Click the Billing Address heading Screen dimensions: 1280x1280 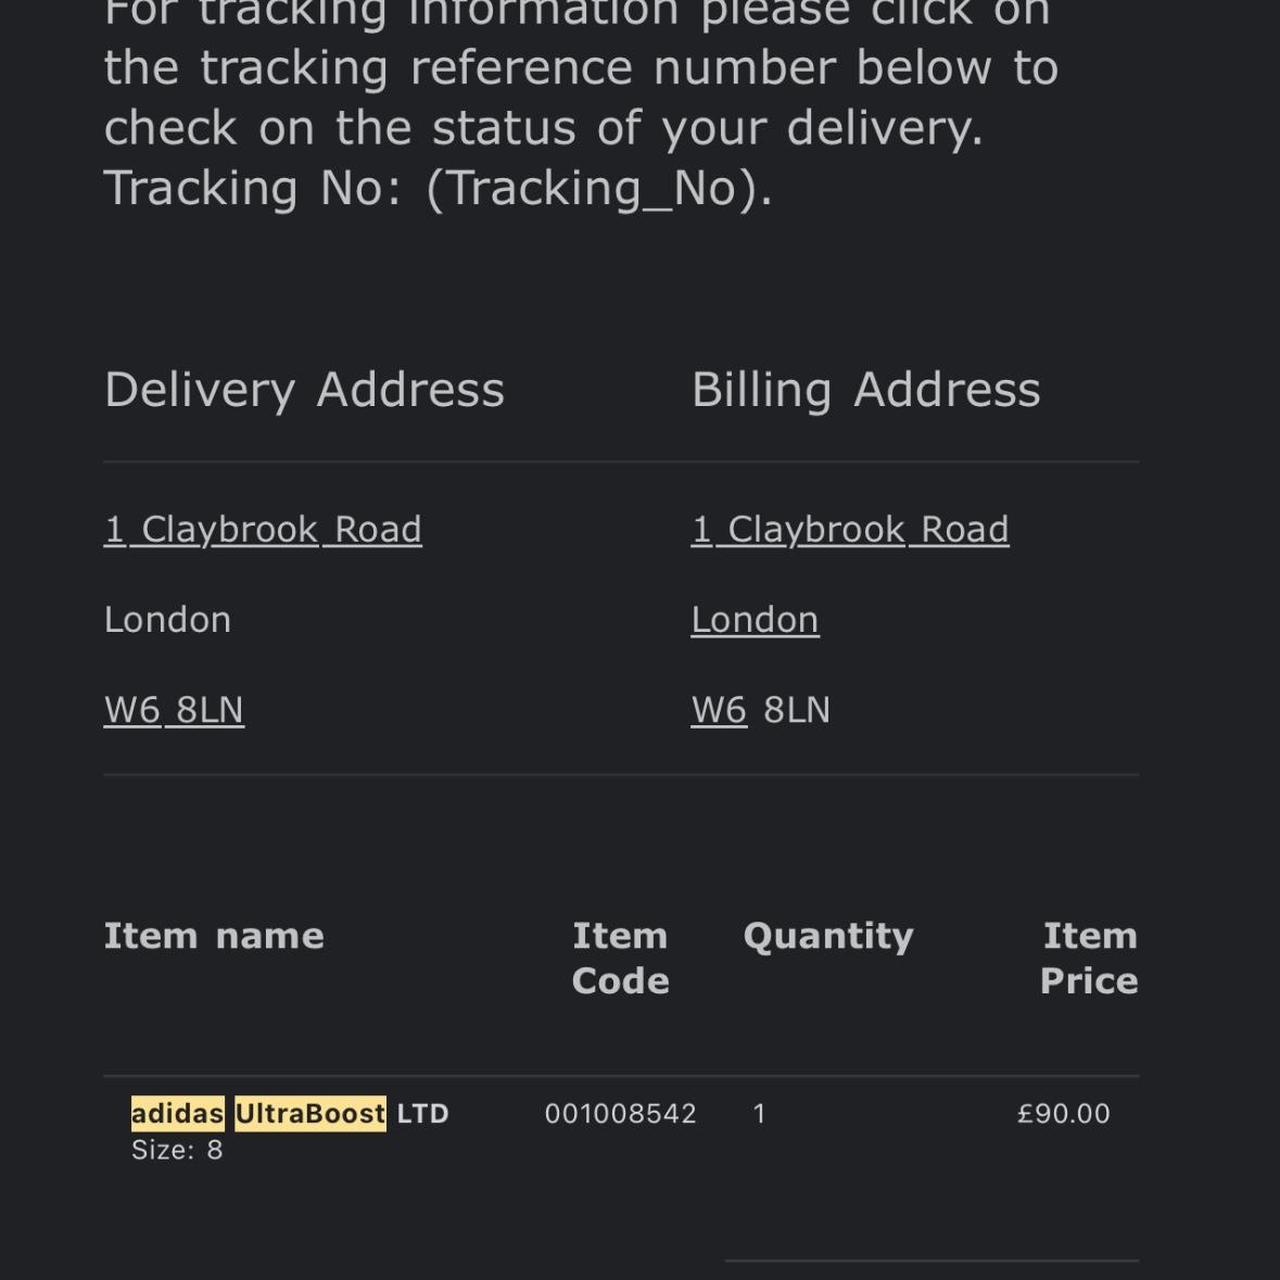point(866,390)
